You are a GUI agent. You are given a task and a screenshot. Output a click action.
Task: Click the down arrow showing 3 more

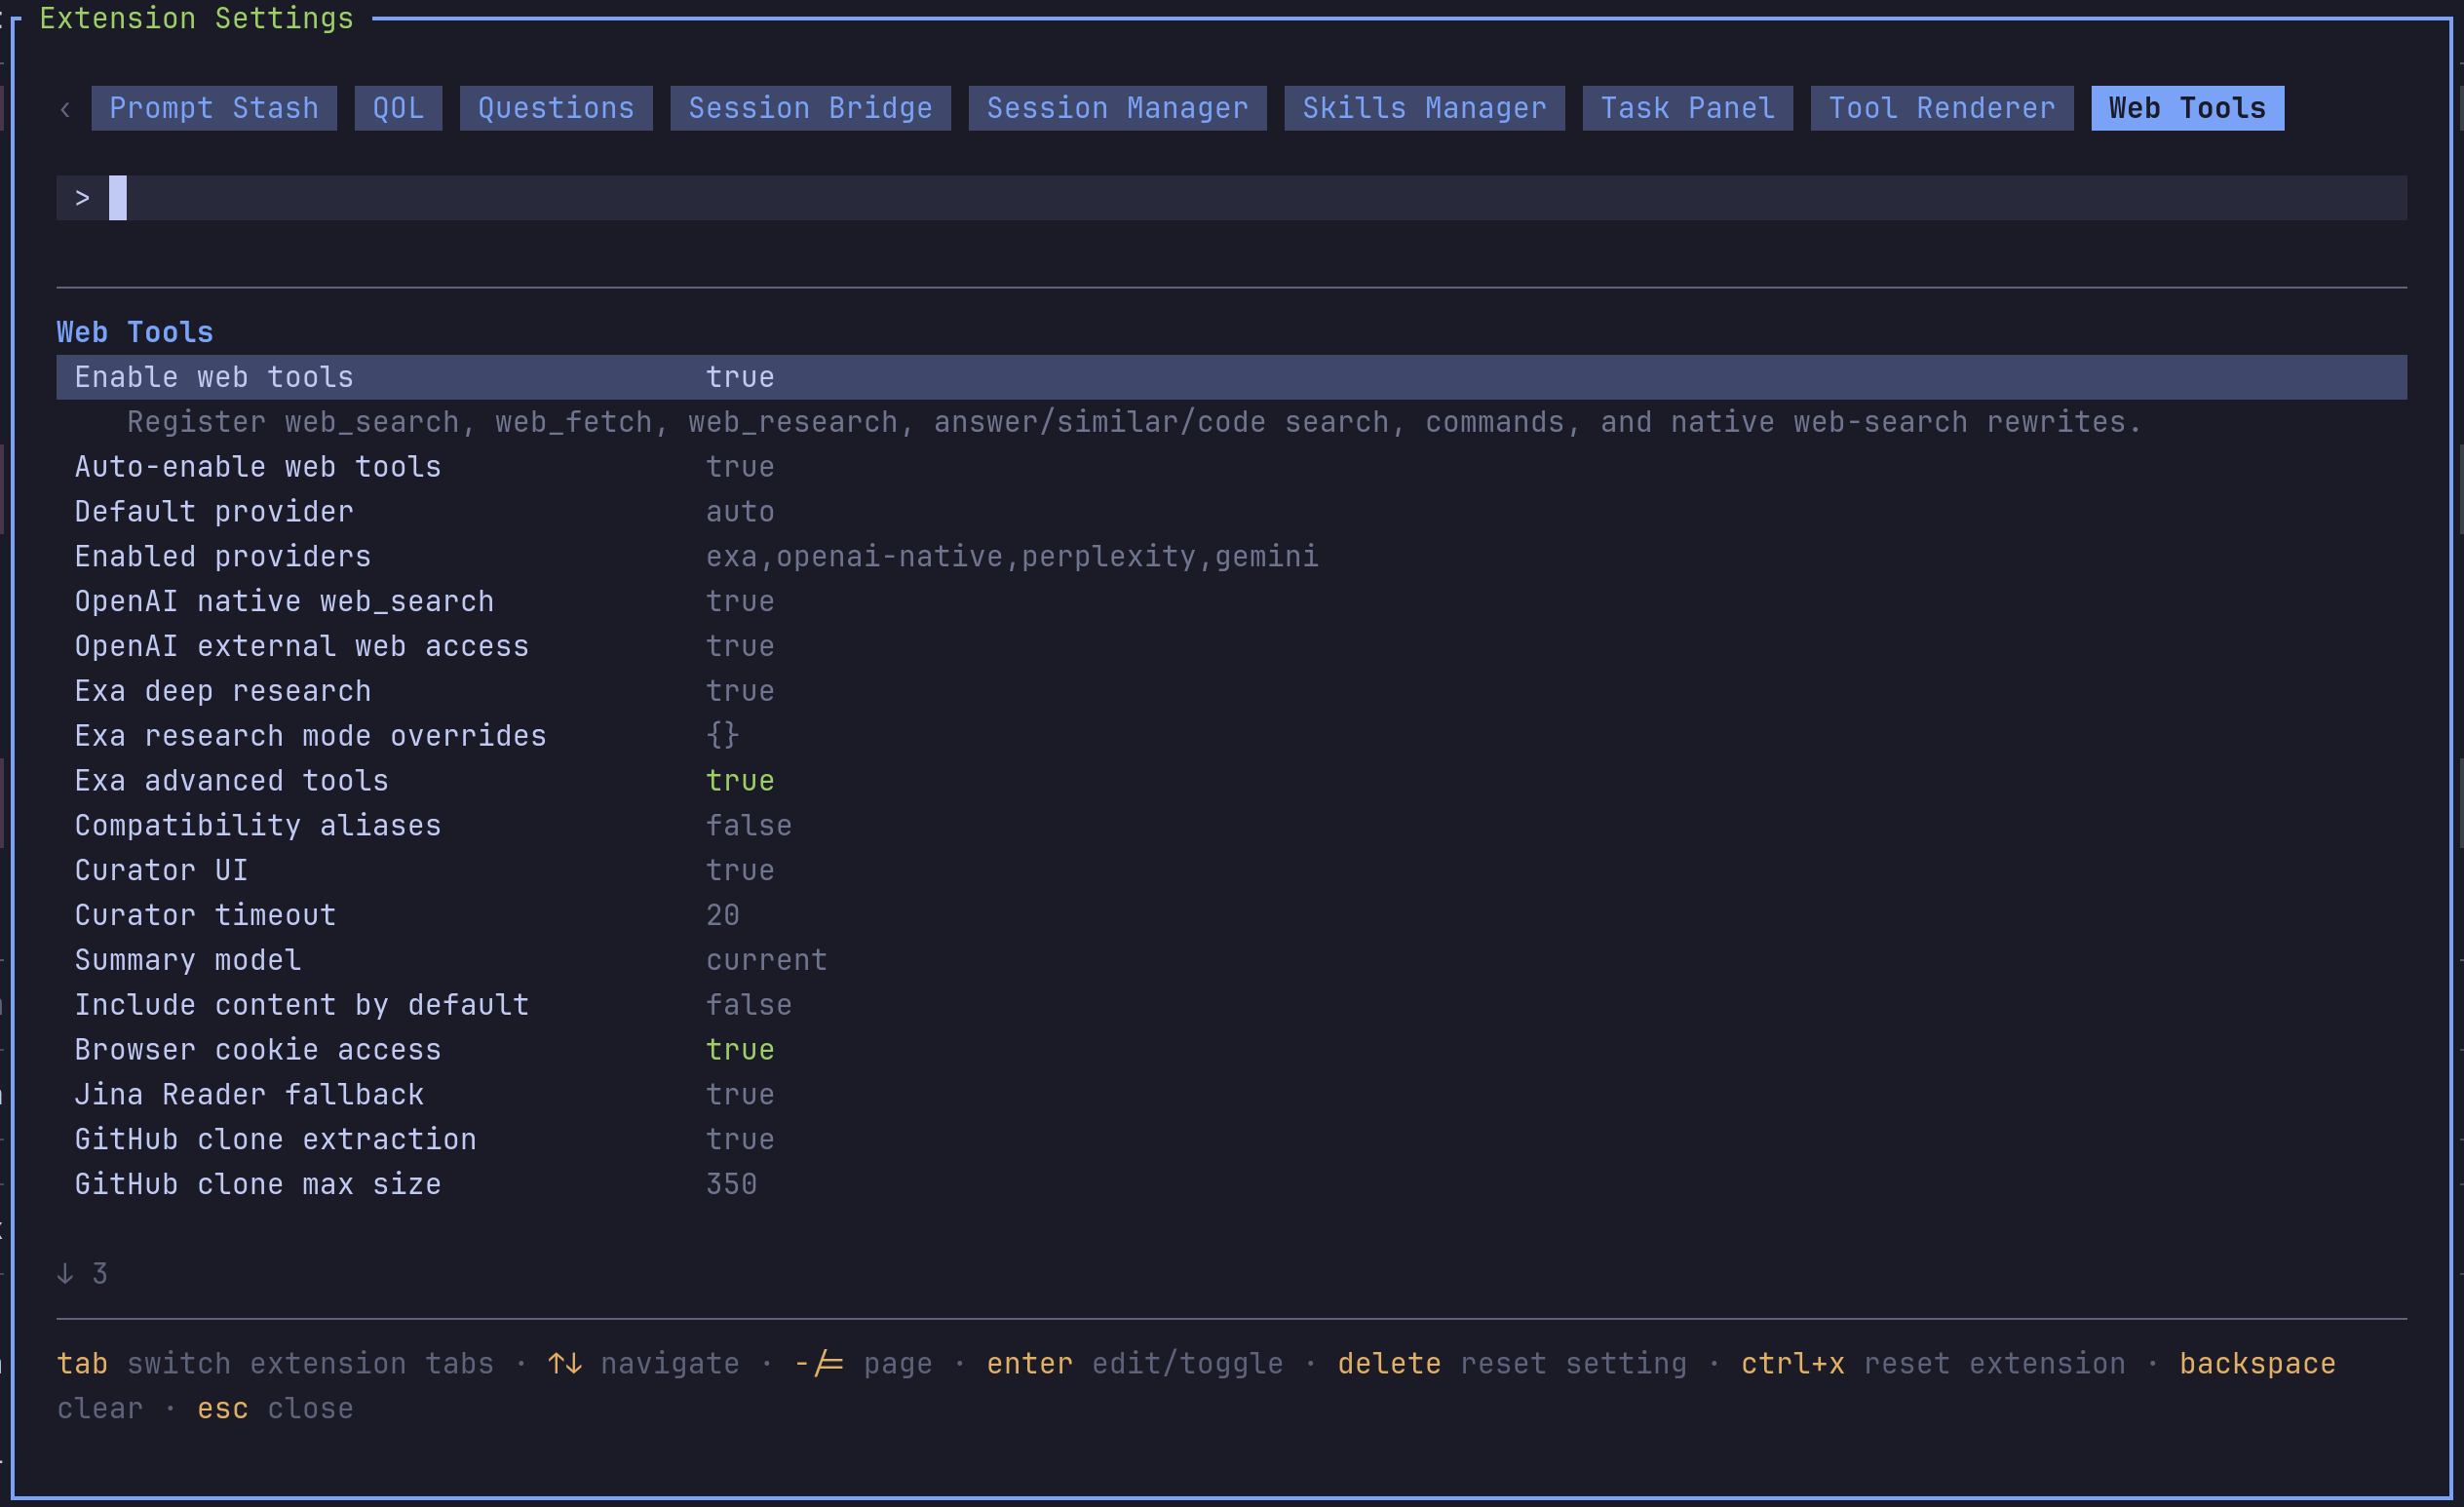(82, 1274)
